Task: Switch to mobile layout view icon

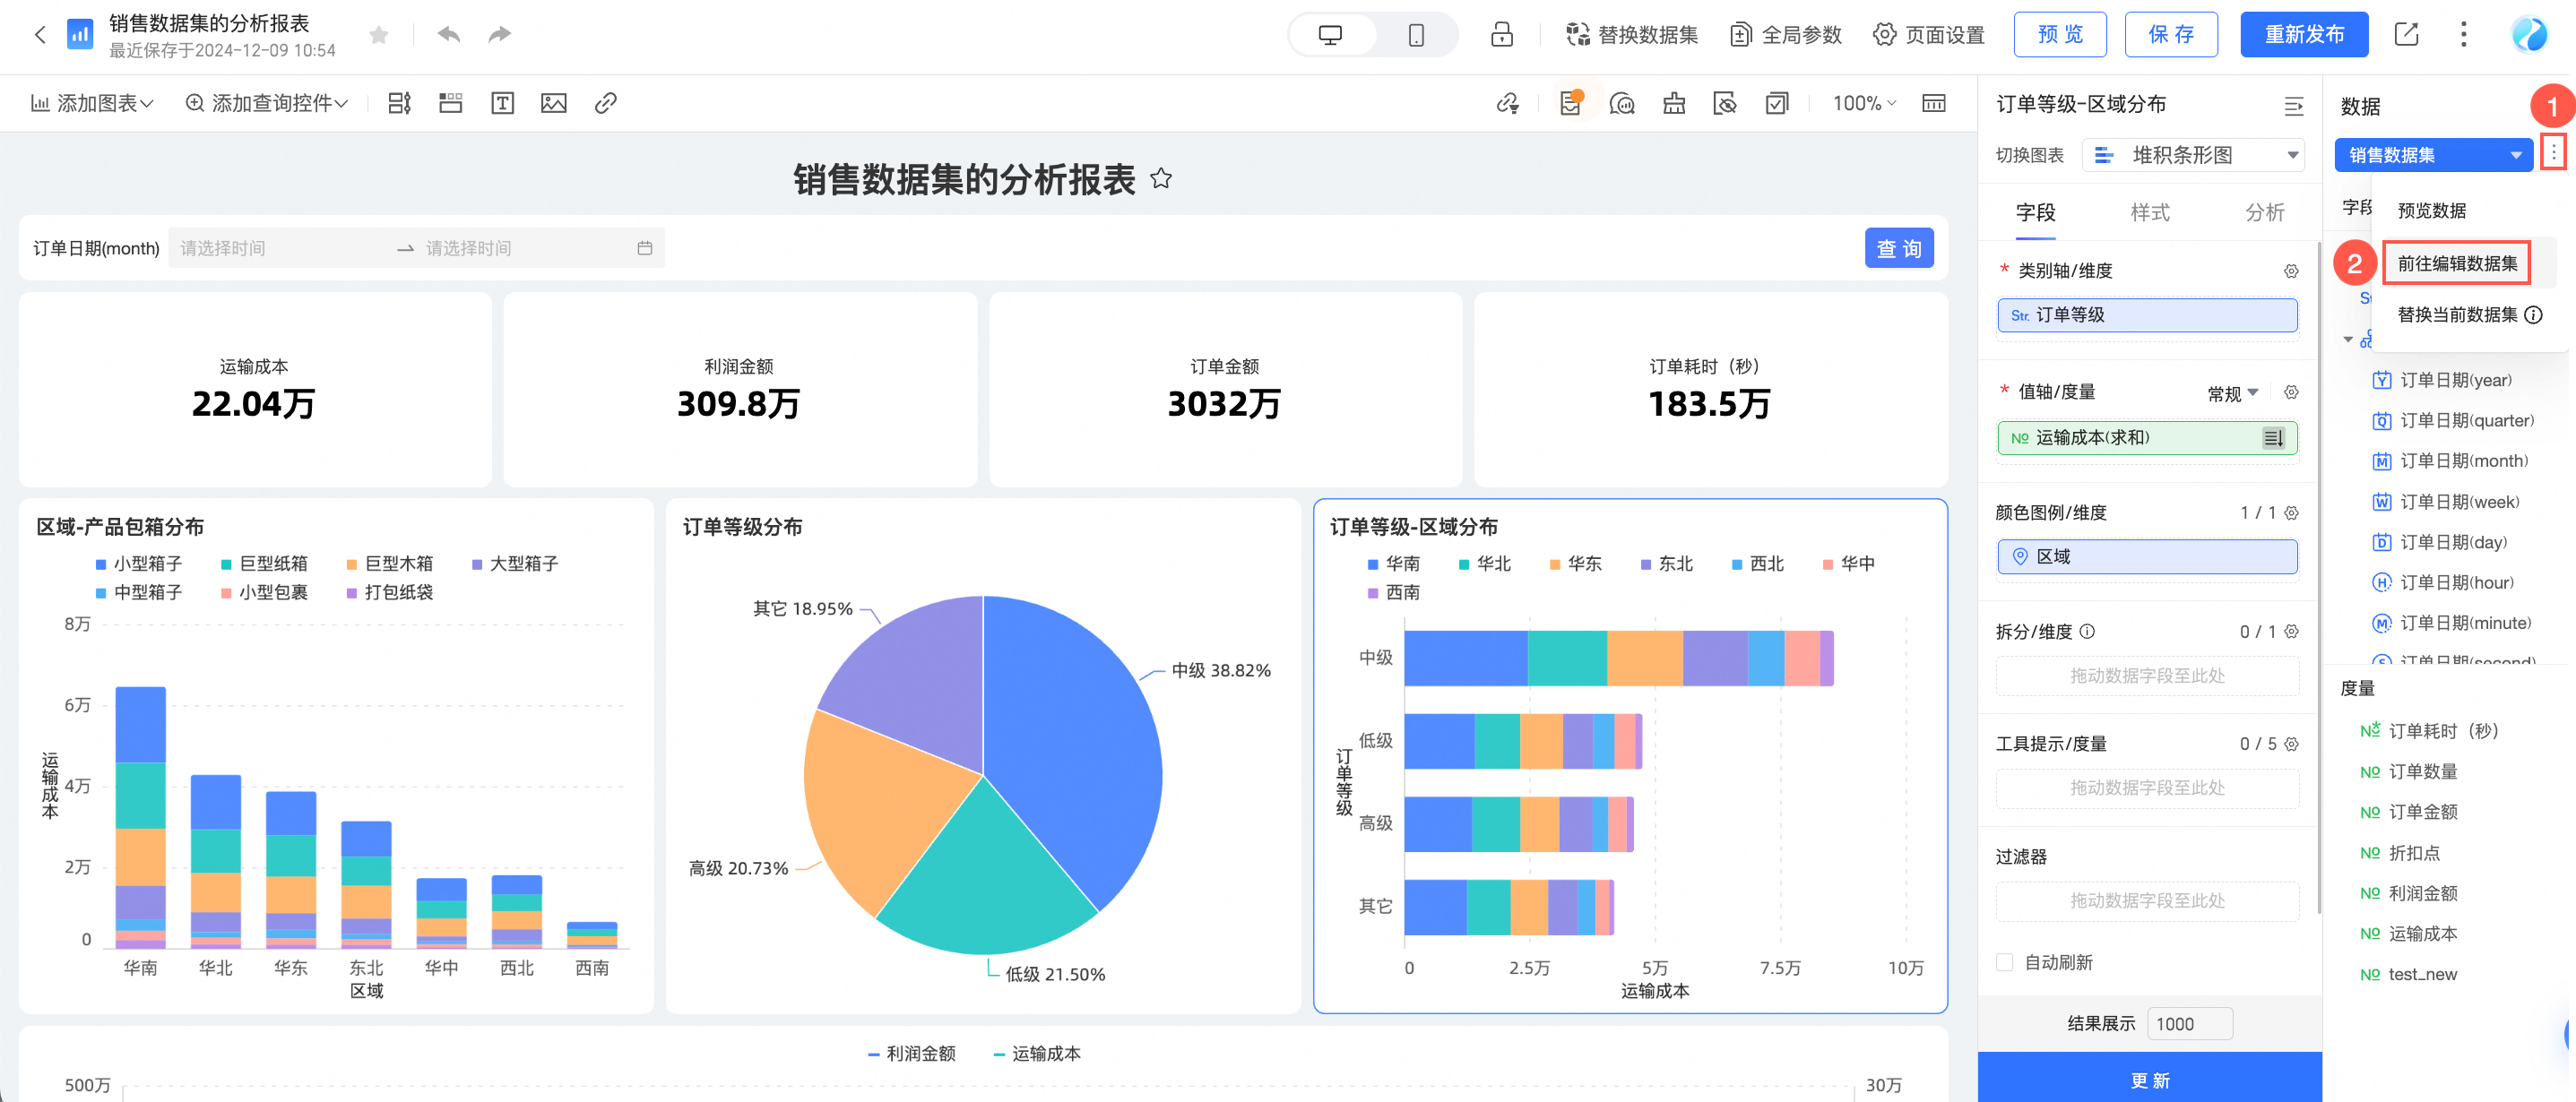Action: coord(1416,35)
